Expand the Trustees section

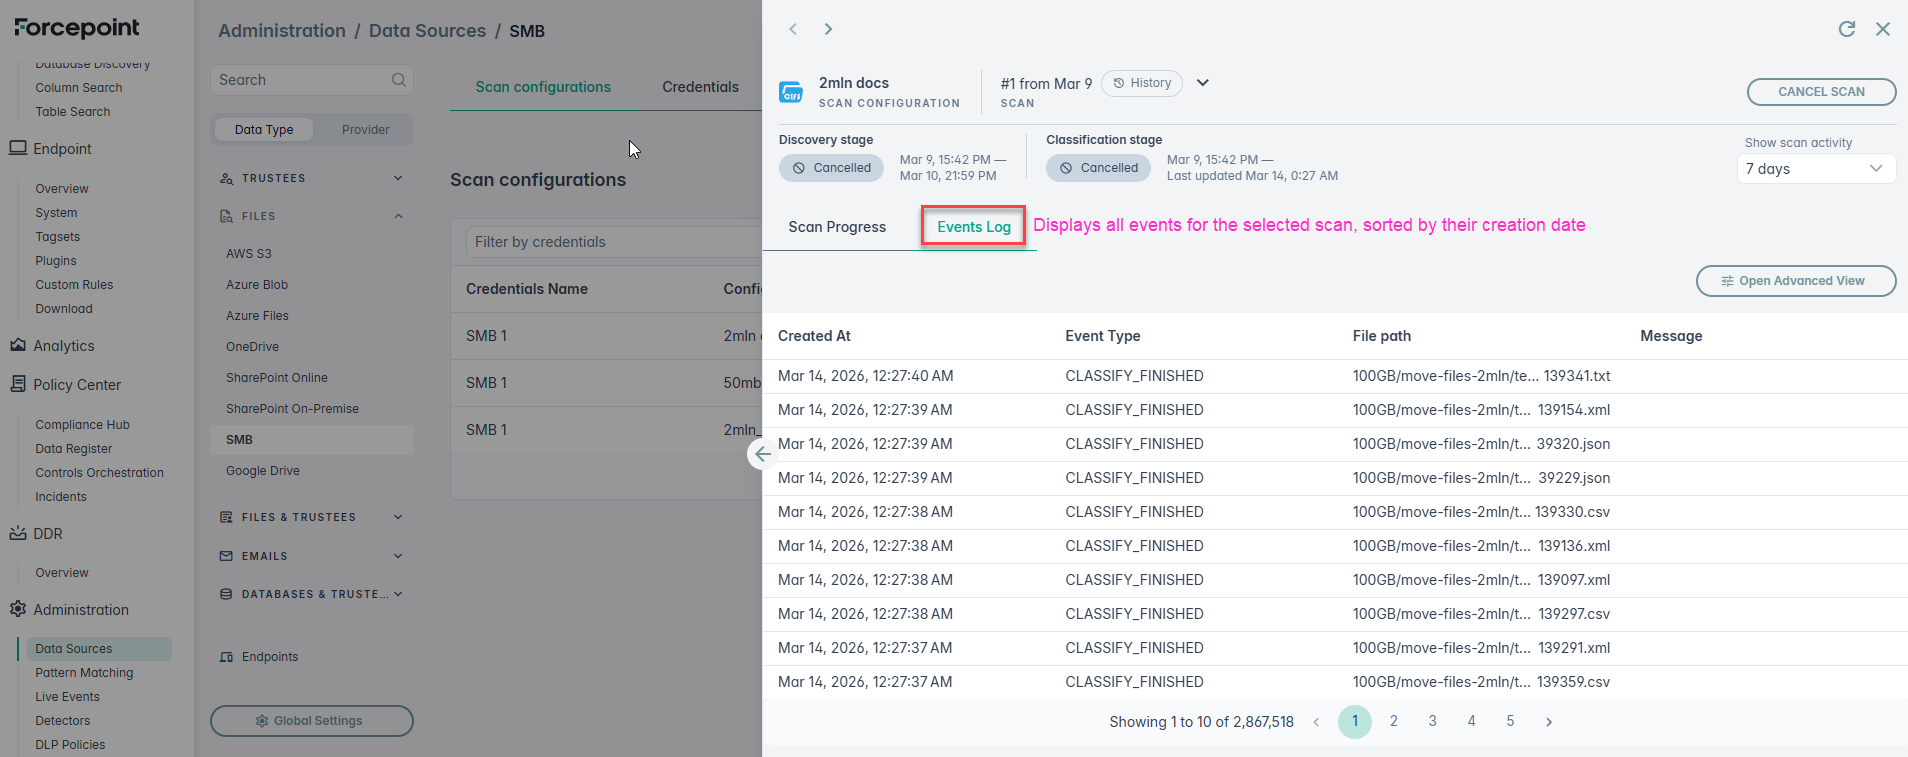pos(398,178)
